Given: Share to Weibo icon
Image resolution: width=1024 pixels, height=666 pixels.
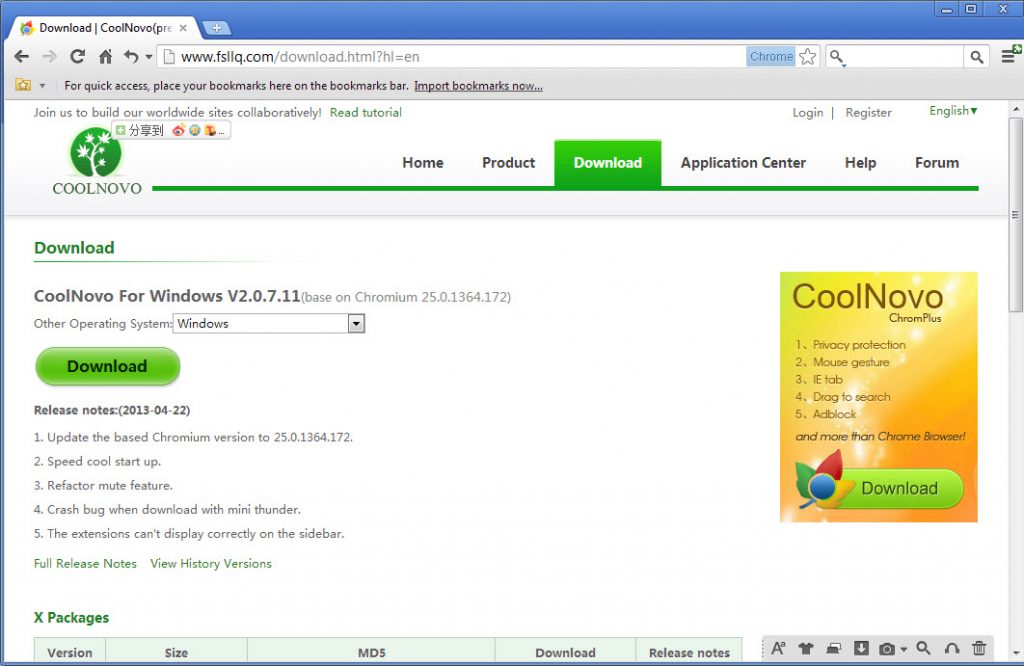Looking at the screenshot, I should point(178,131).
